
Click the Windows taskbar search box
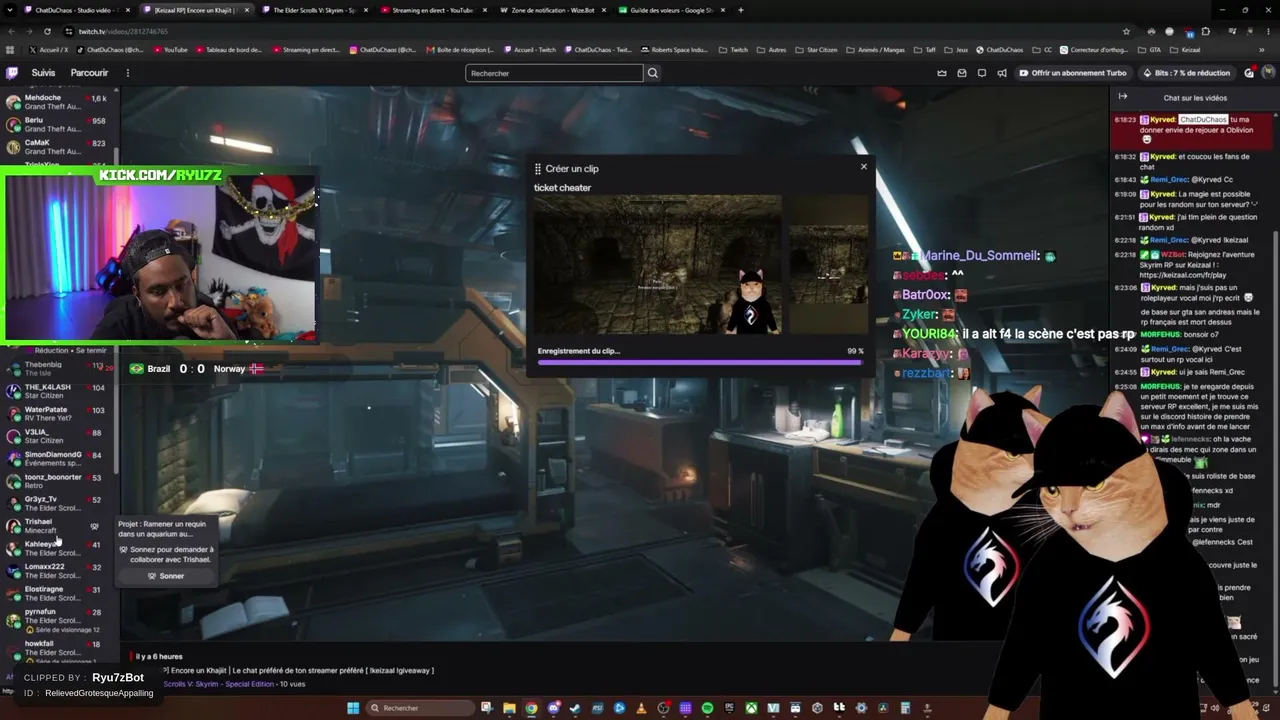(420, 708)
